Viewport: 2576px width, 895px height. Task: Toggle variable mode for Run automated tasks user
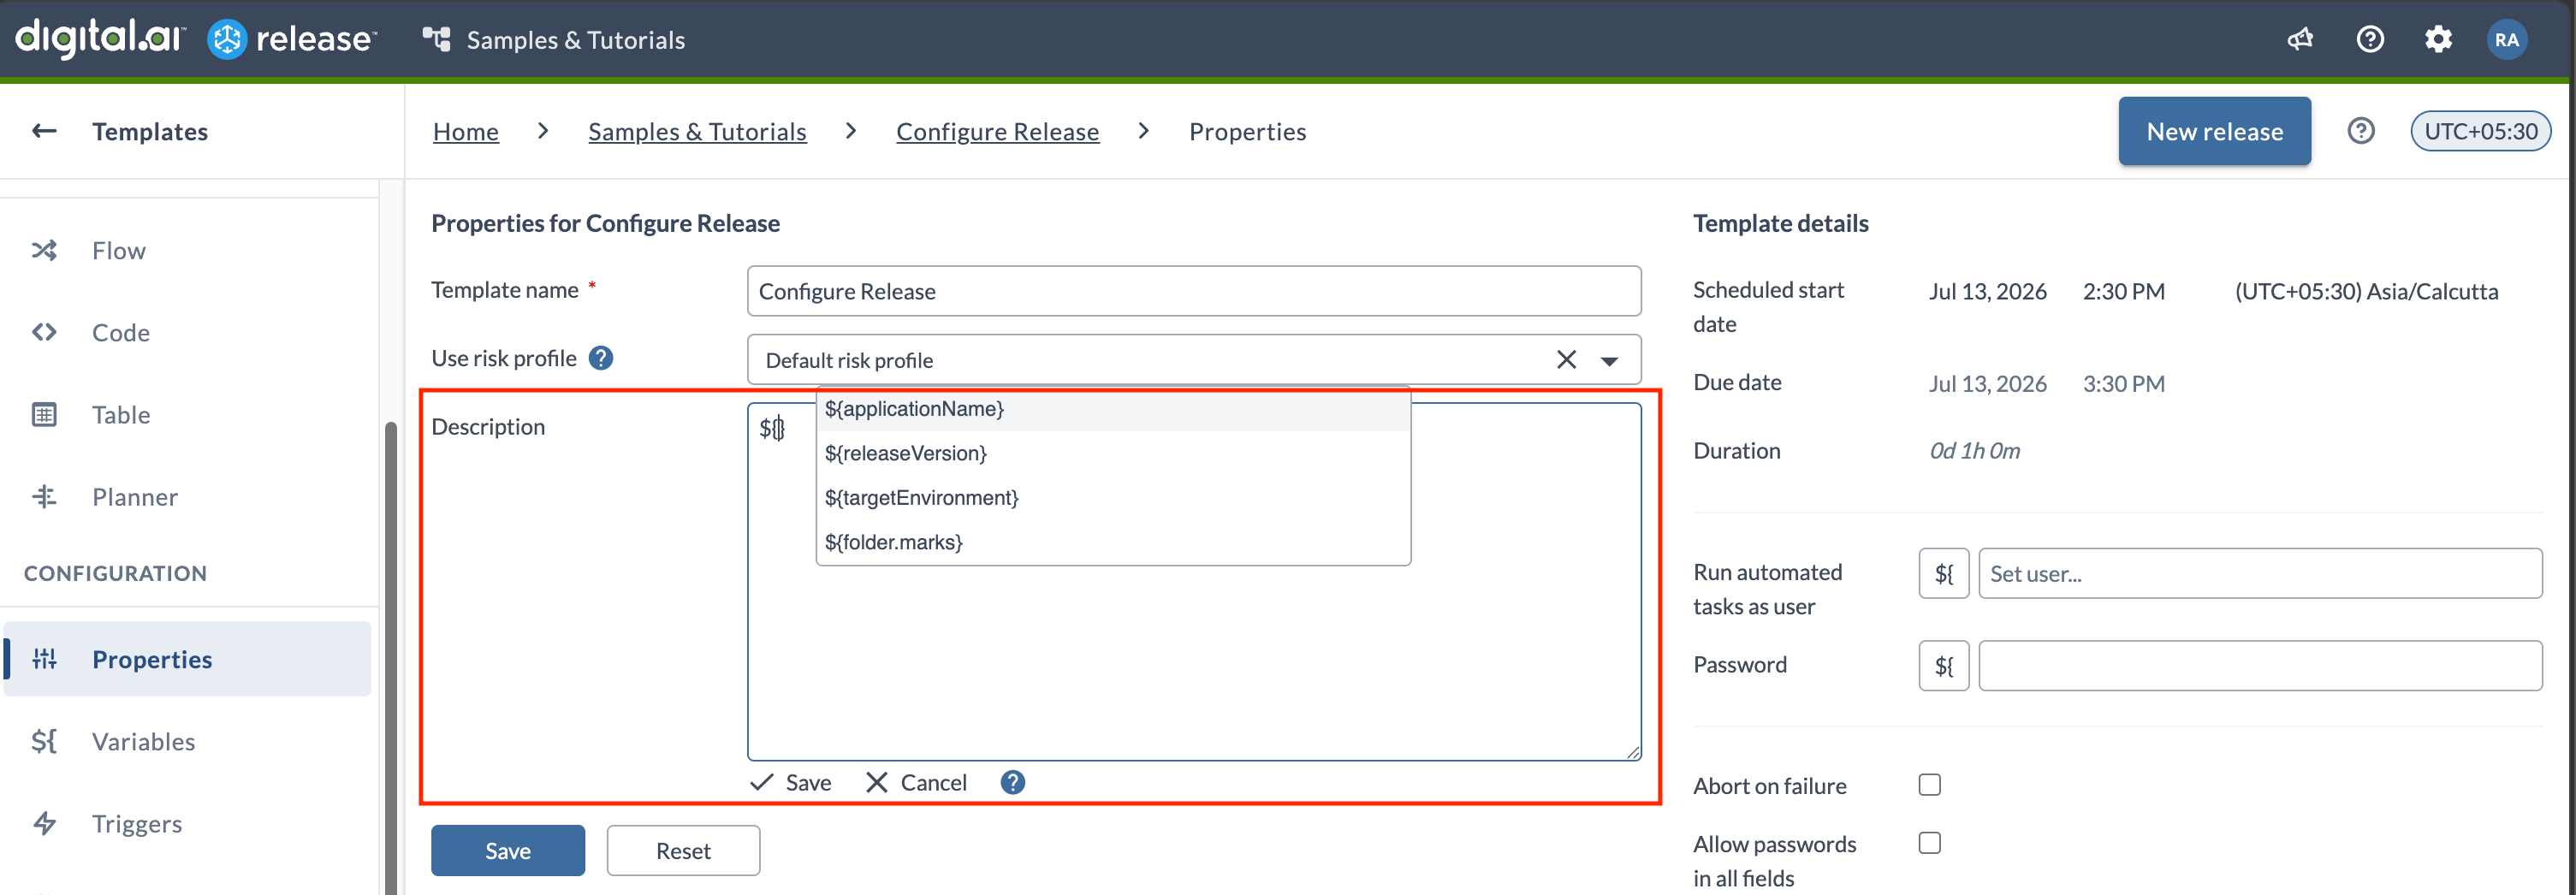click(x=1943, y=573)
